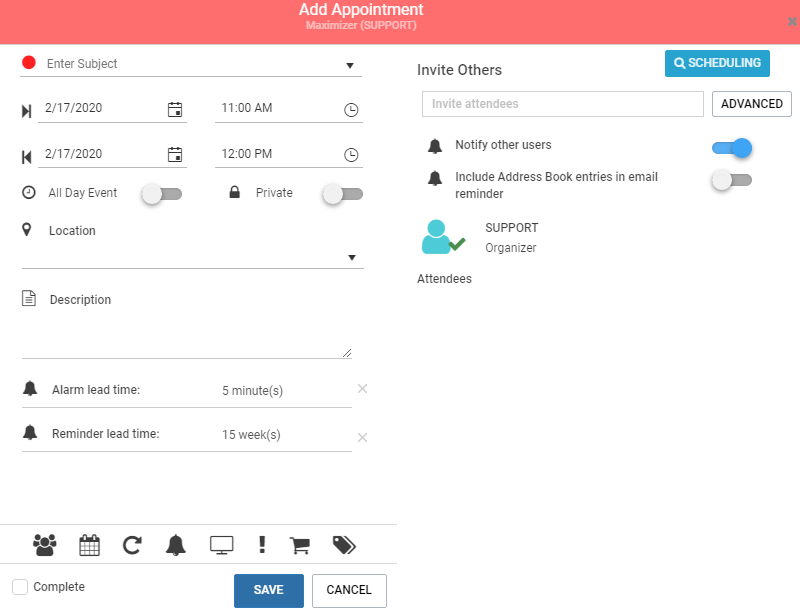Click the Reminder lead time bell icon
The height and width of the screenshot is (613, 800).
click(x=30, y=432)
